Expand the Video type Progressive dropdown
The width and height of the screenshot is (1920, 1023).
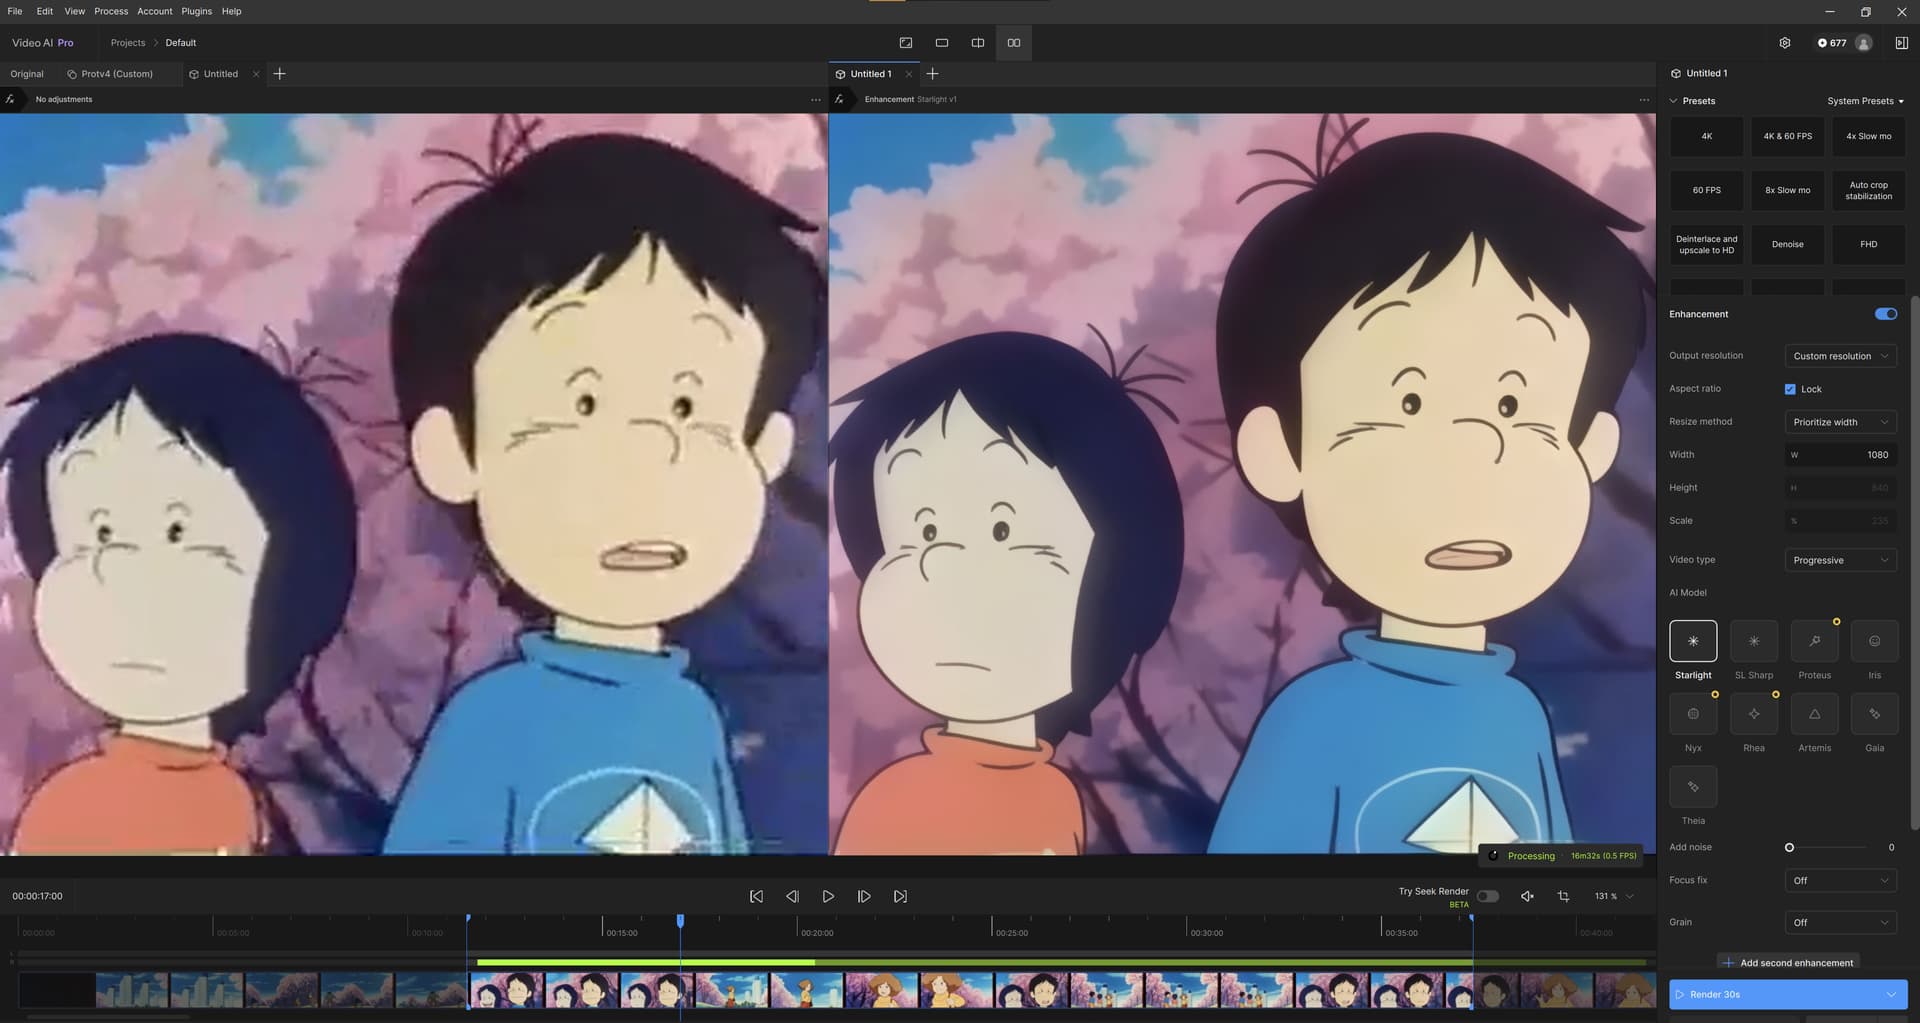click(1840, 560)
